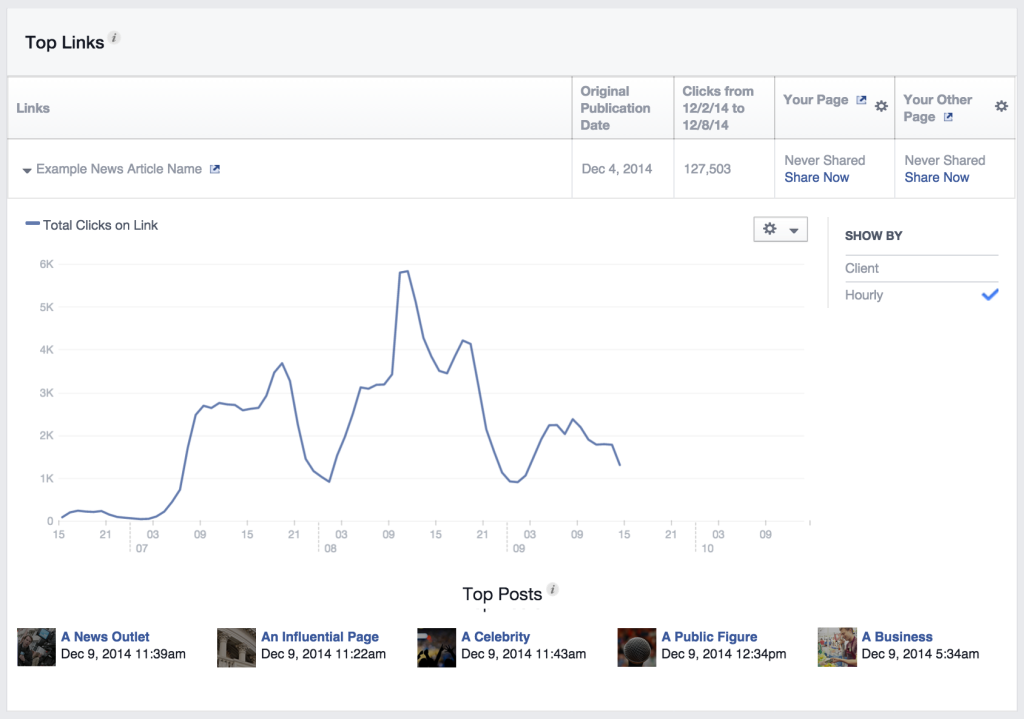Image resolution: width=1024 pixels, height=719 pixels.
Task: Select Hourly in the Show By menu
Action: point(863,294)
